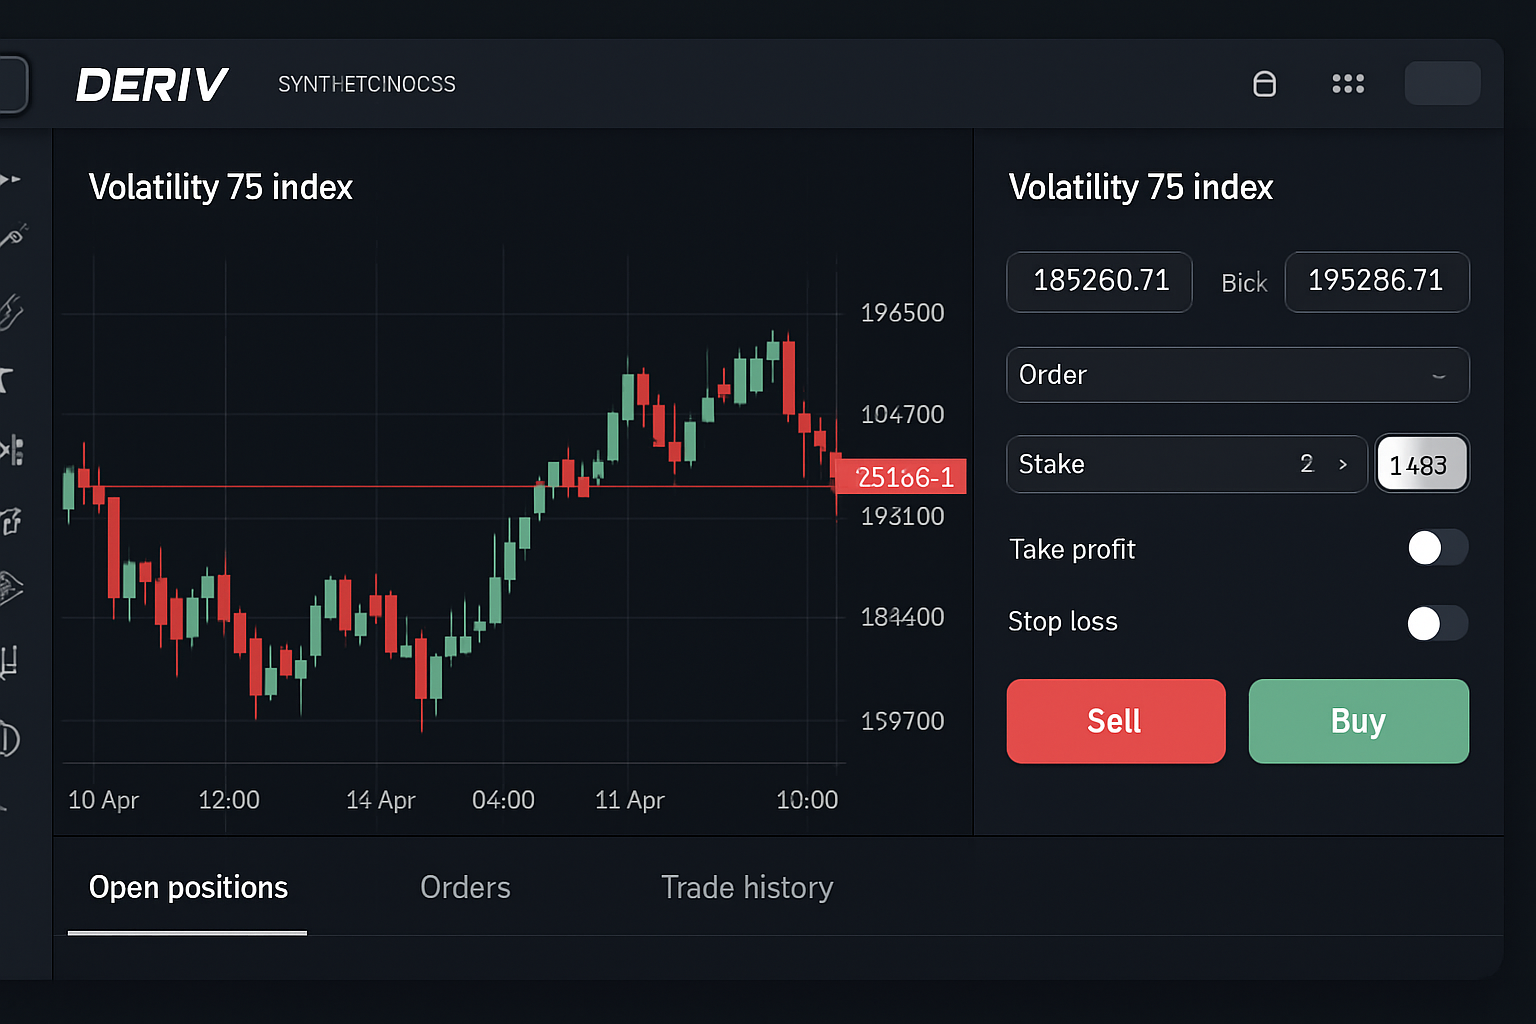The image size is (1536, 1024).
Task: Select the stake amount field showing 1483
Action: coord(1422,463)
